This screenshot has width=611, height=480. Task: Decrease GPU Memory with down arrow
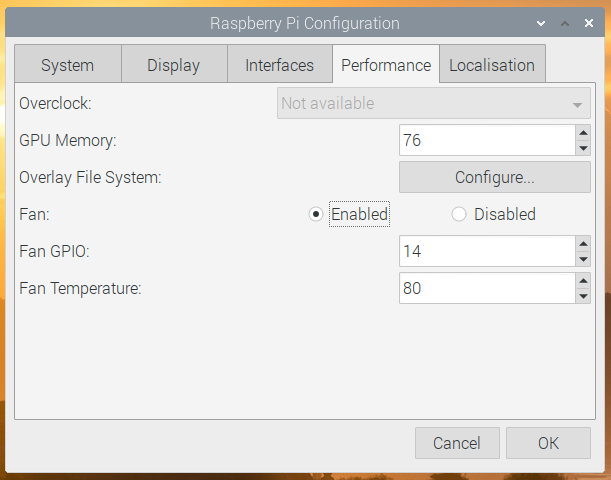click(x=583, y=148)
